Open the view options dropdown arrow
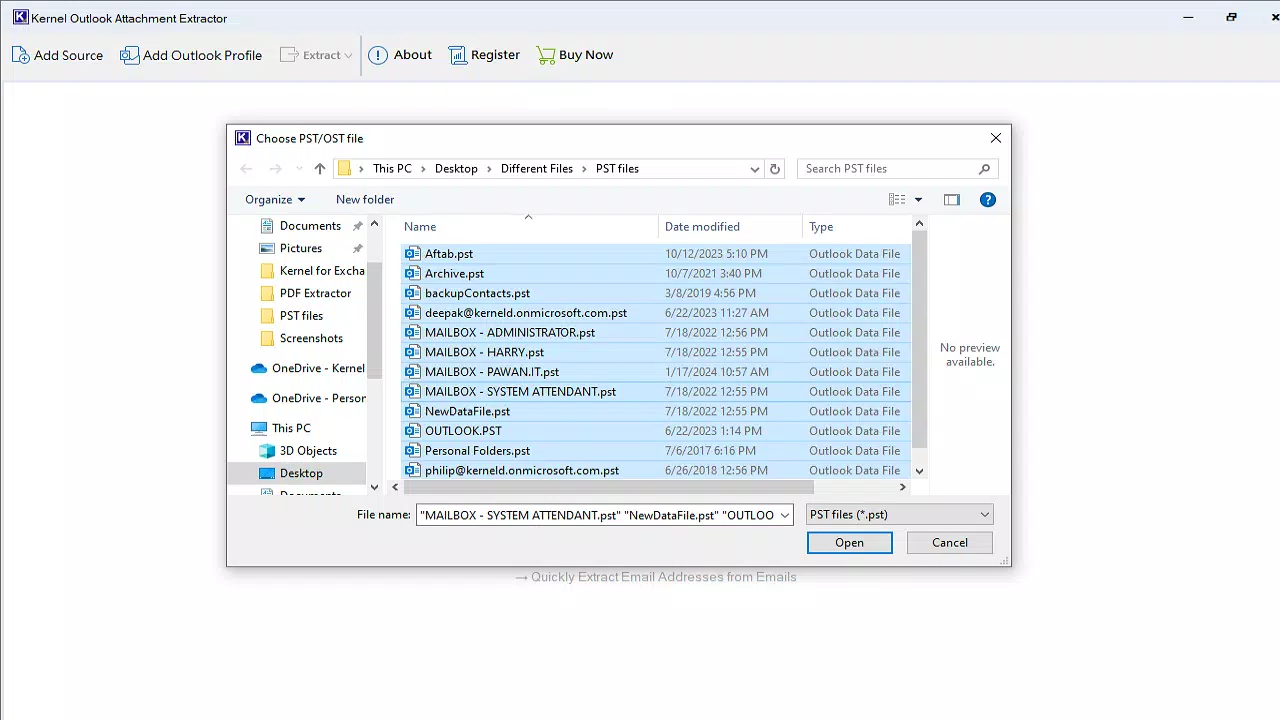Screen dimensions: 1280x720 point(919,200)
